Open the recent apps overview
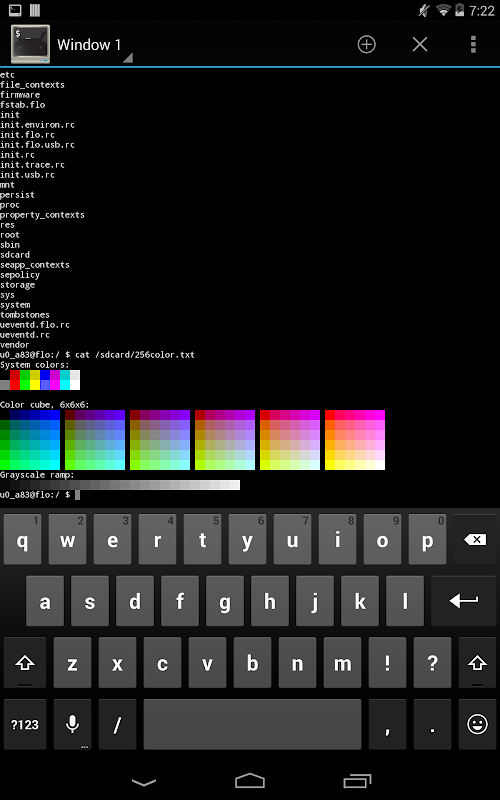Image resolution: width=500 pixels, height=800 pixels. (x=357, y=781)
